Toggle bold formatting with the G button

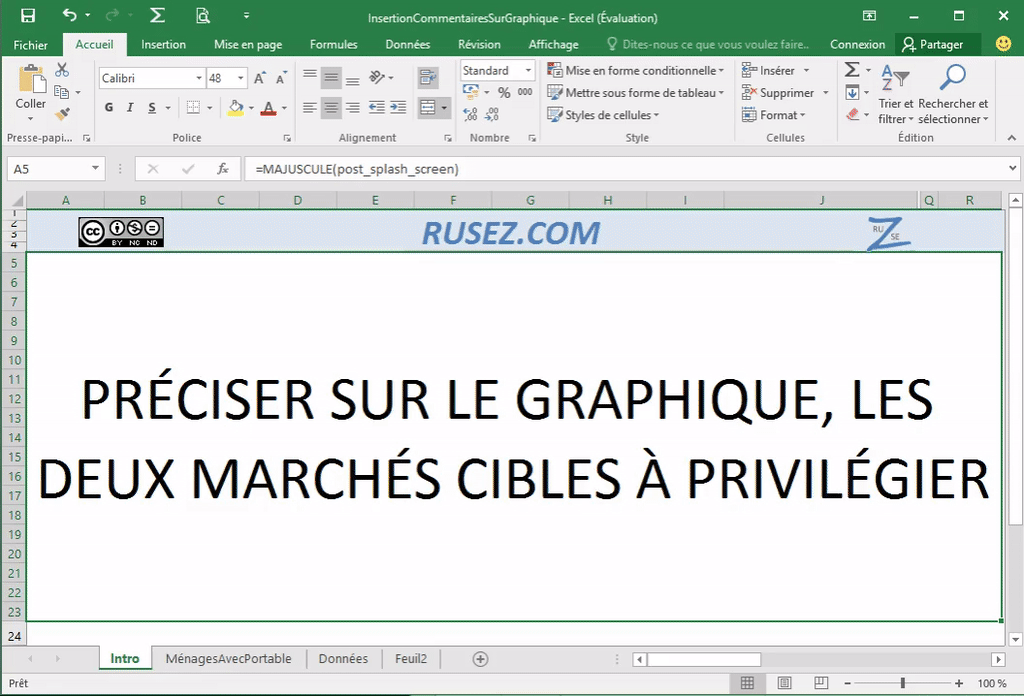[x=108, y=107]
